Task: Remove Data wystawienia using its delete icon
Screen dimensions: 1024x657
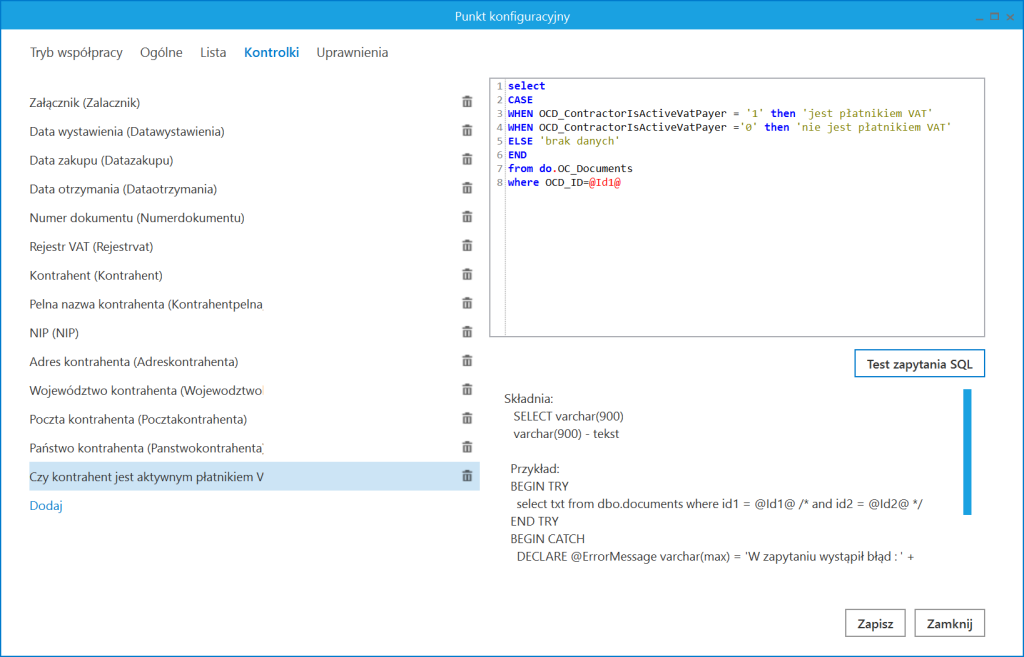Action: tap(466, 129)
